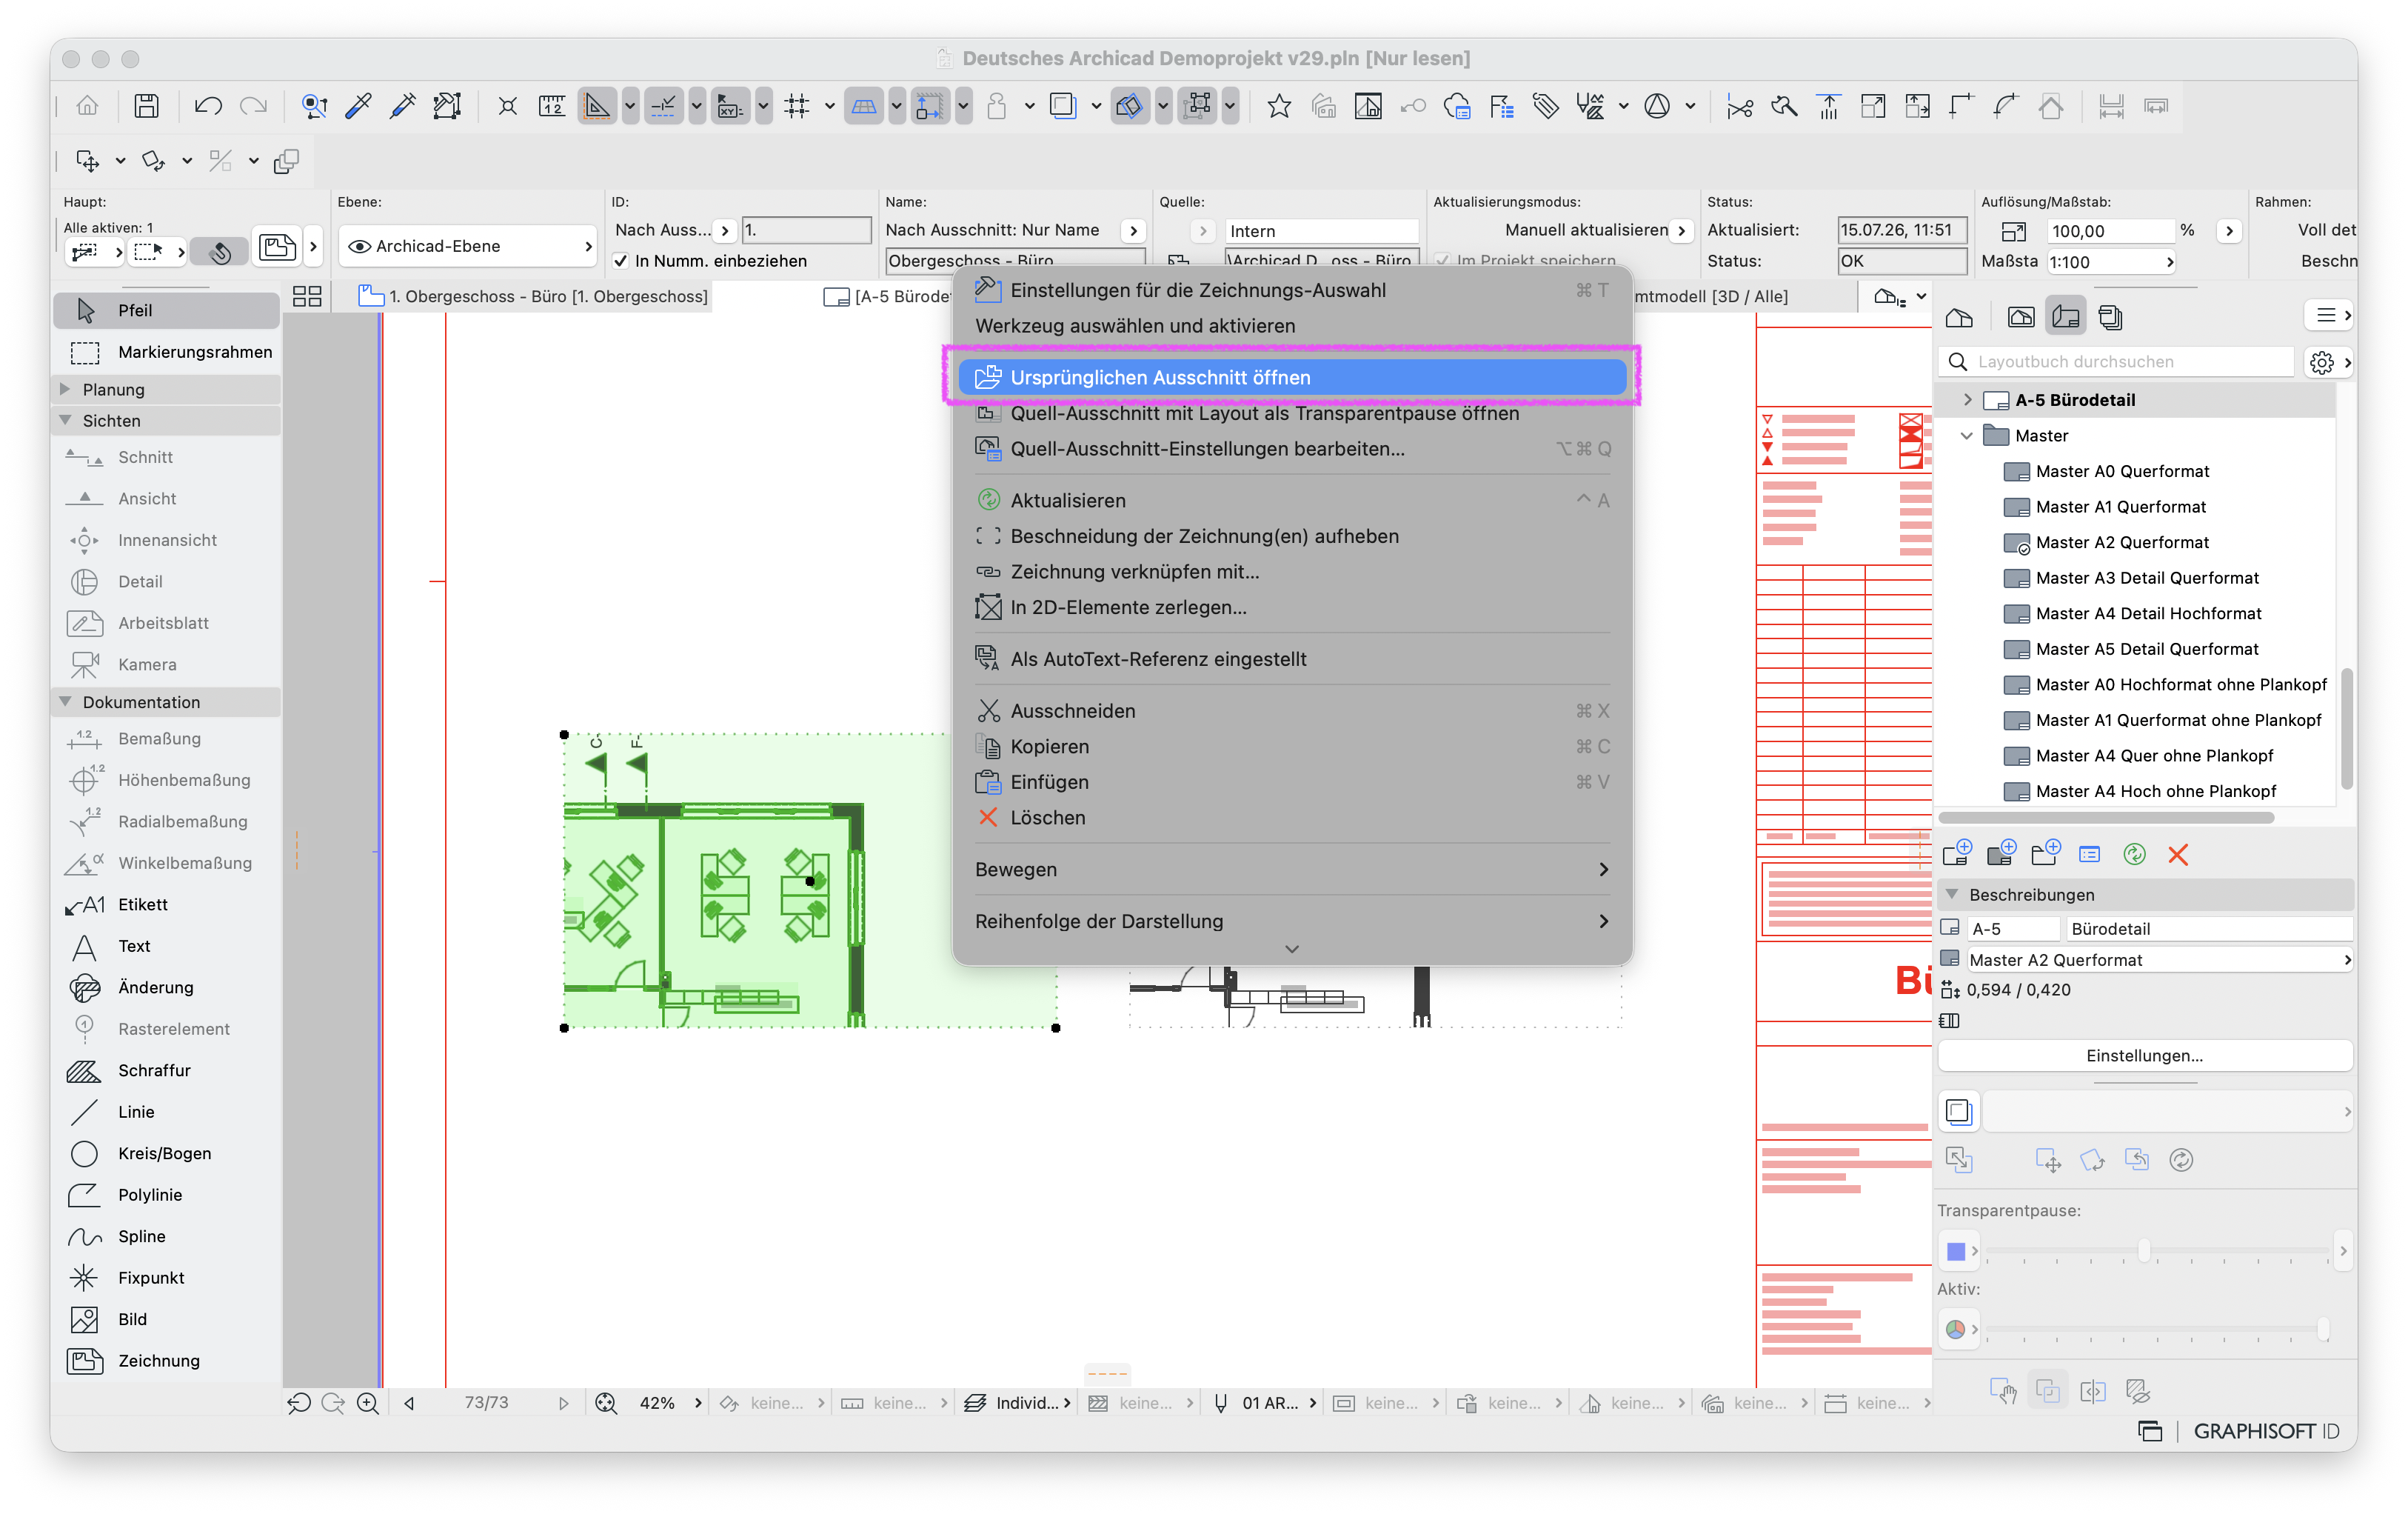Viewport: 2408px width, 1514px height.
Task: Select the Linie line tool
Action: 166,1112
